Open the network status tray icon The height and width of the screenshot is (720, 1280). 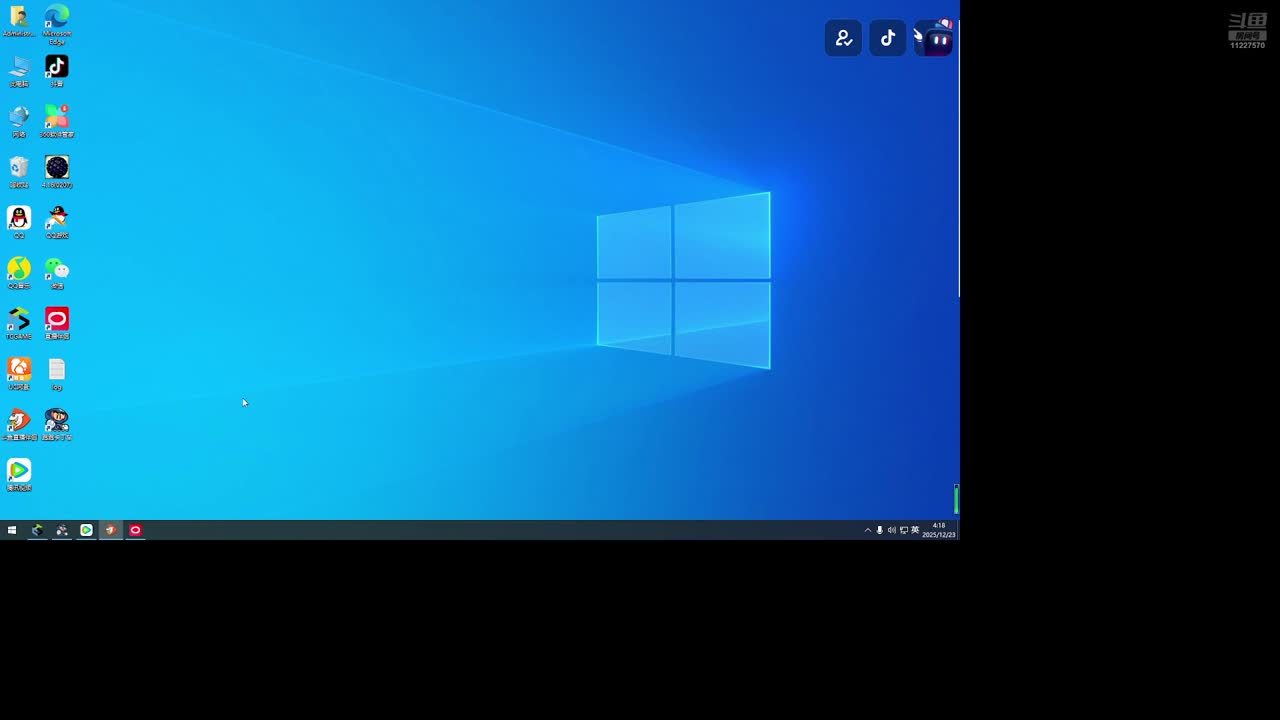(x=904, y=530)
